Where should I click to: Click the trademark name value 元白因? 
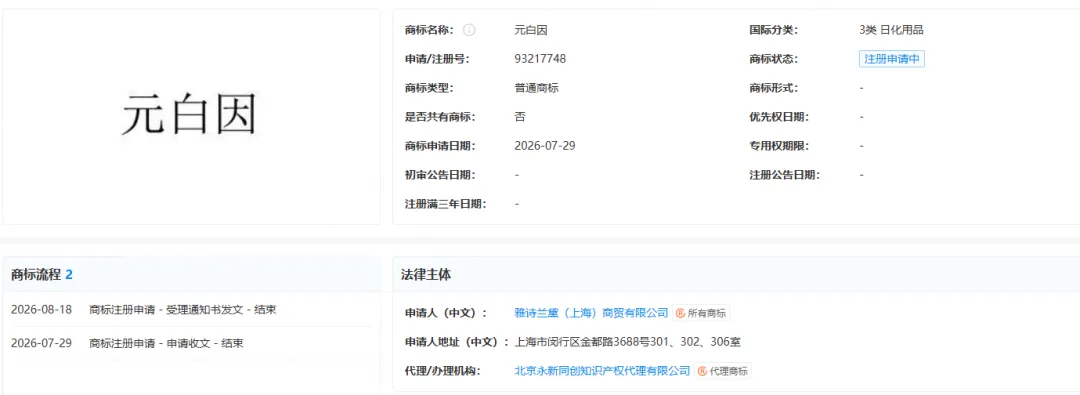[x=531, y=30]
